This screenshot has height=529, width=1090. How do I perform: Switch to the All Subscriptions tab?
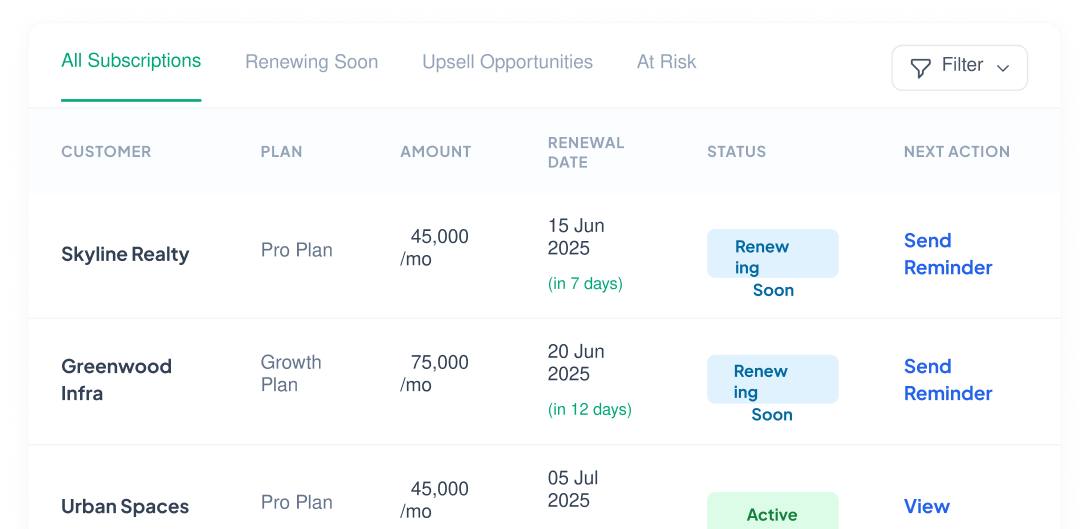(x=131, y=61)
